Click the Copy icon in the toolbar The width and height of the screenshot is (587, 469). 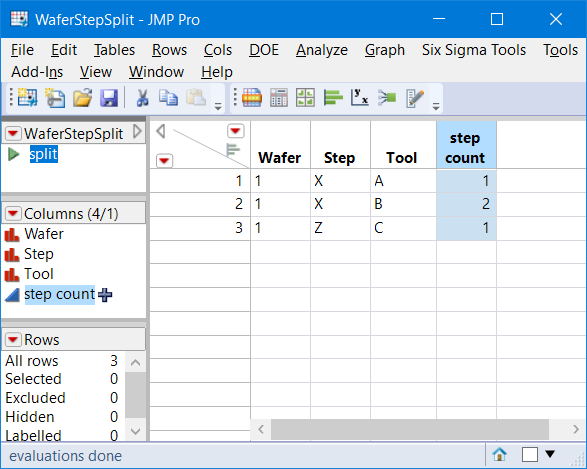[x=168, y=98]
